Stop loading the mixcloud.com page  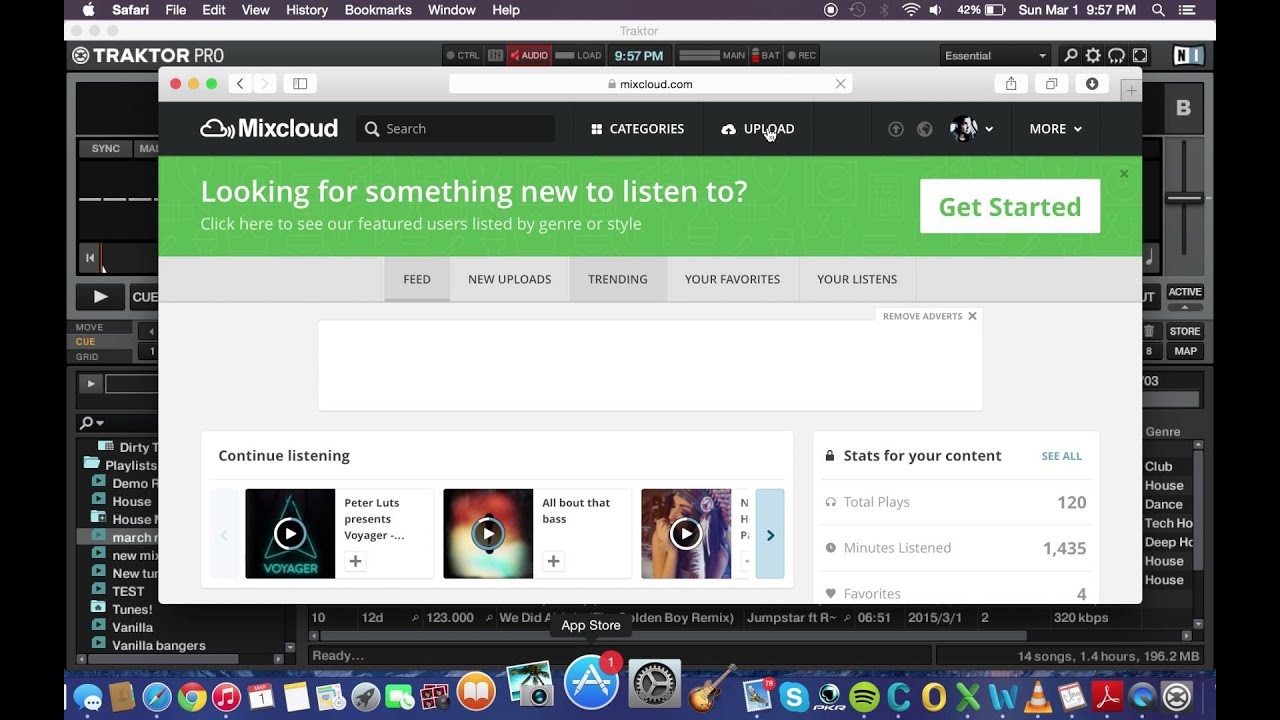pos(840,84)
